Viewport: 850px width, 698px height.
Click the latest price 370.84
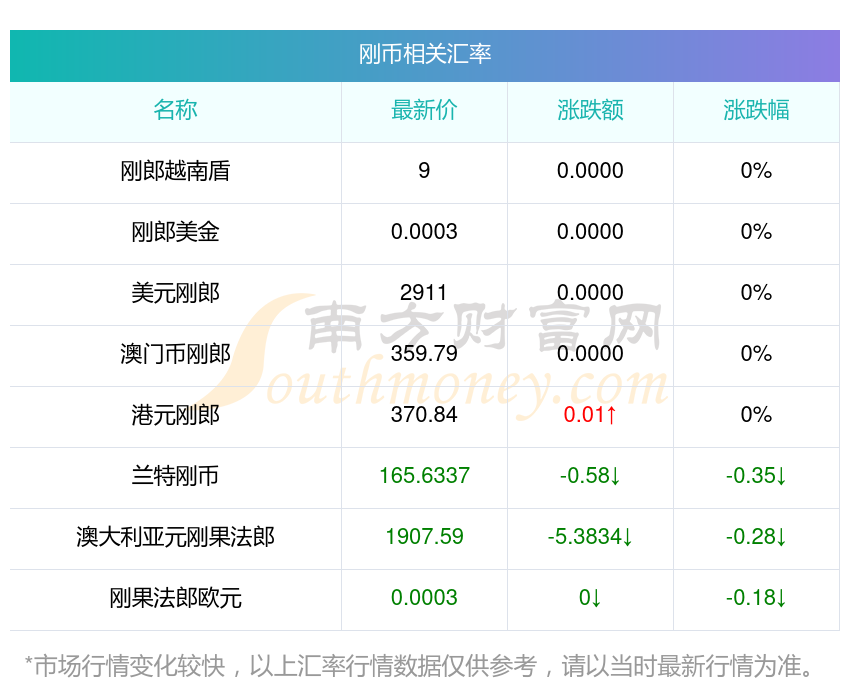424,415
